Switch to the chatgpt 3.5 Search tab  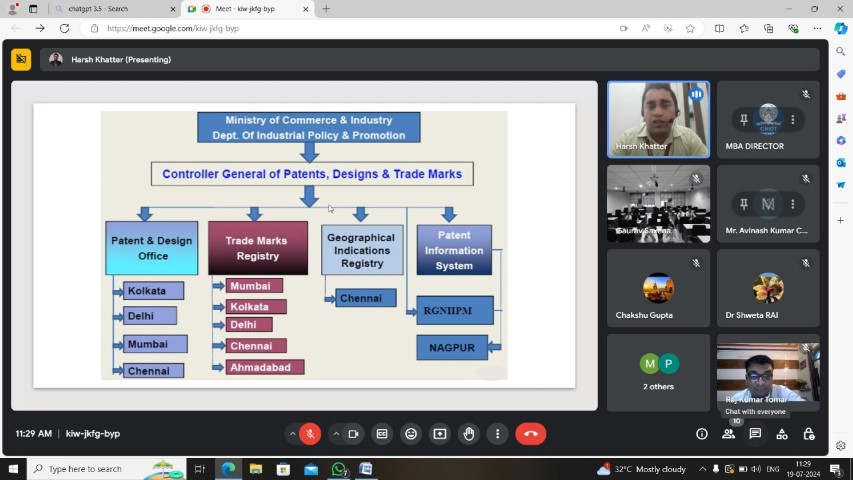click(110, 9)
